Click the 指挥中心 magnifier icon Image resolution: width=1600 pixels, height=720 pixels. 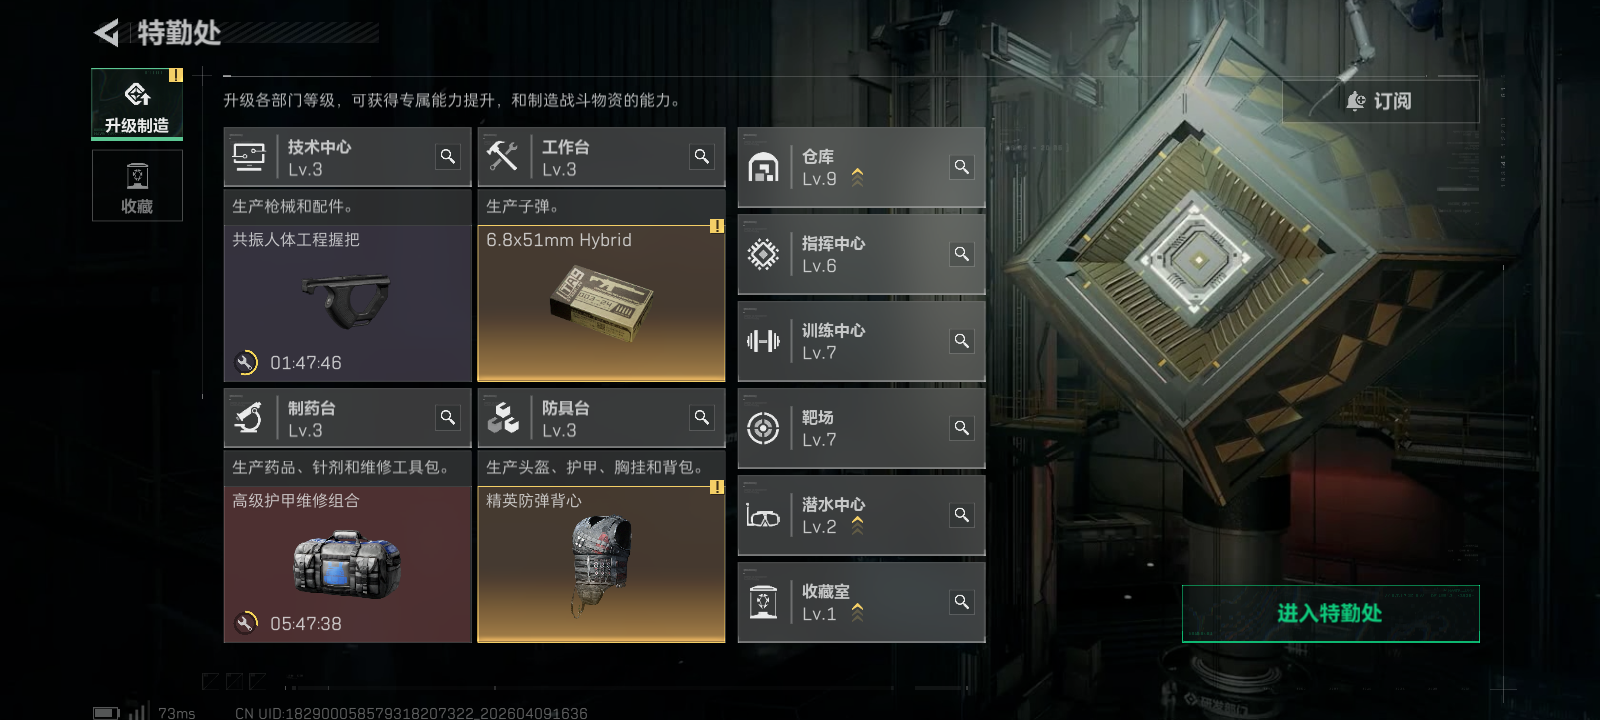pyautogui.click(x=962, y=254)
